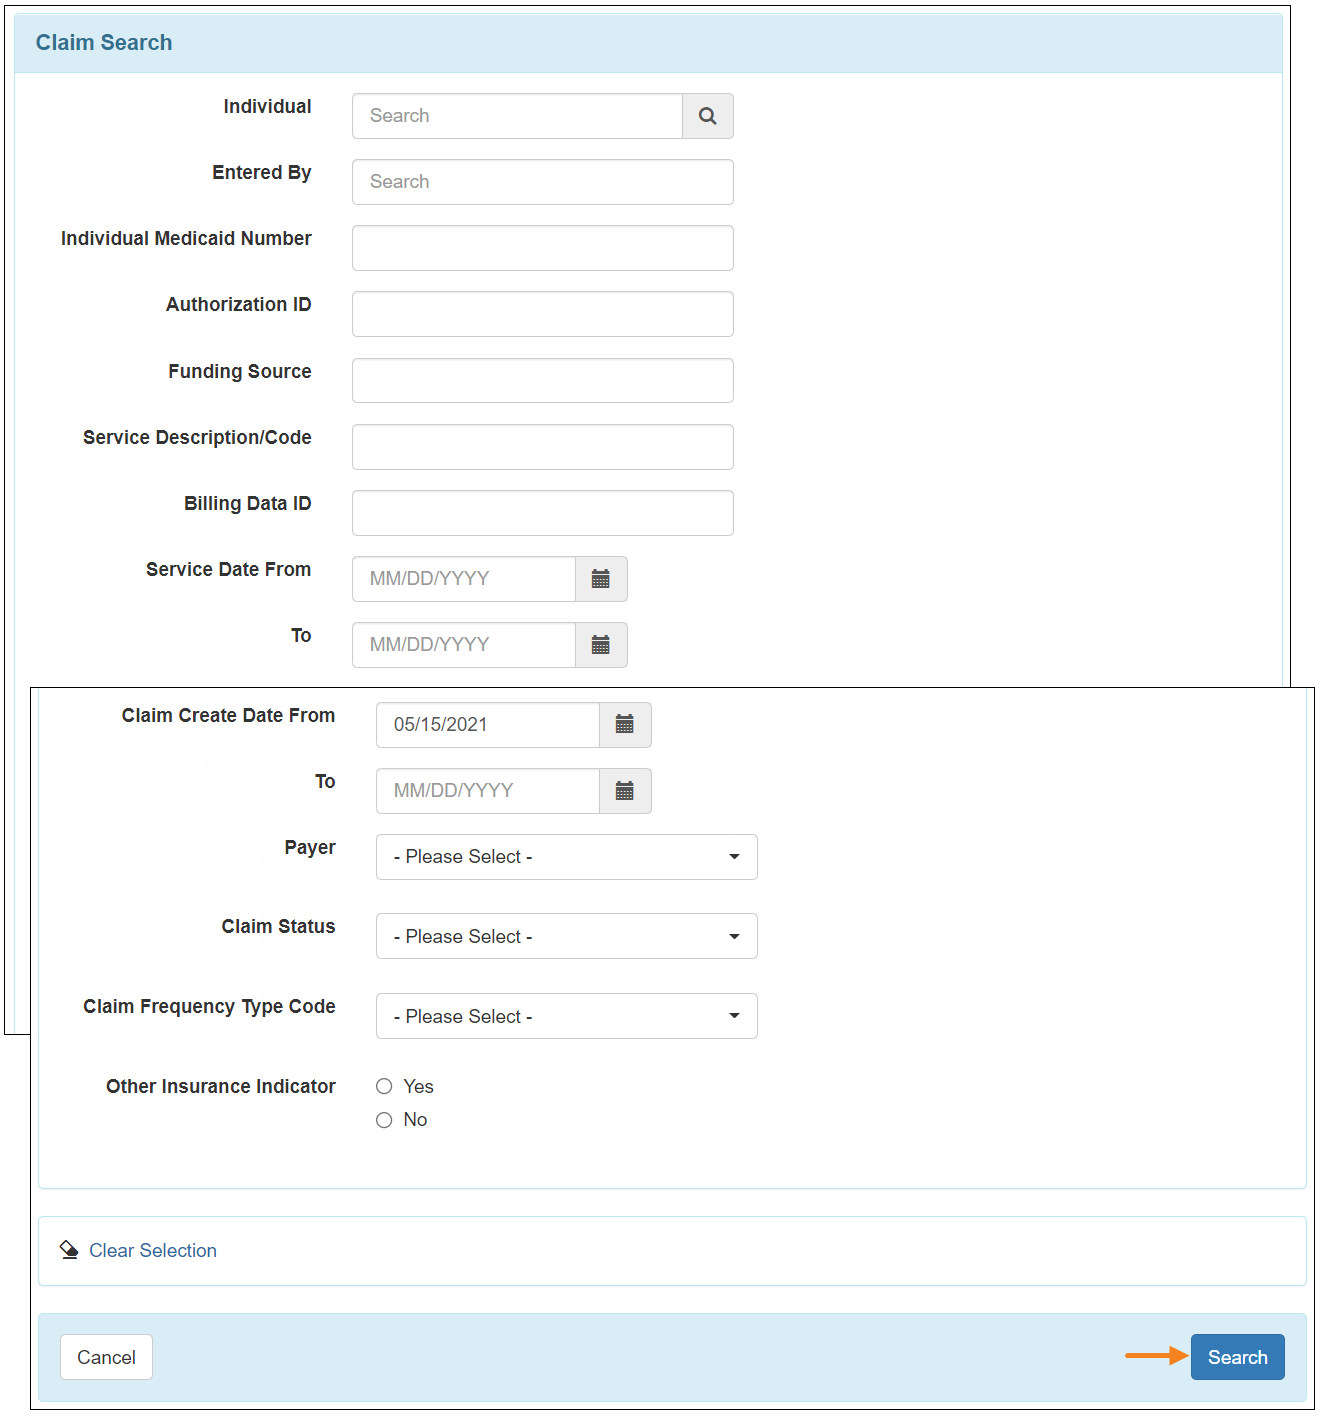
Task: Select Yes for Other Insurance Indicator
Action: (x=384, y=1086)
